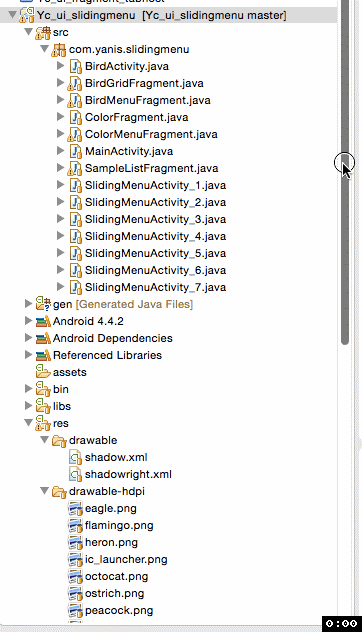
Task: Click the peacock.png image icon
Action: 75,610
